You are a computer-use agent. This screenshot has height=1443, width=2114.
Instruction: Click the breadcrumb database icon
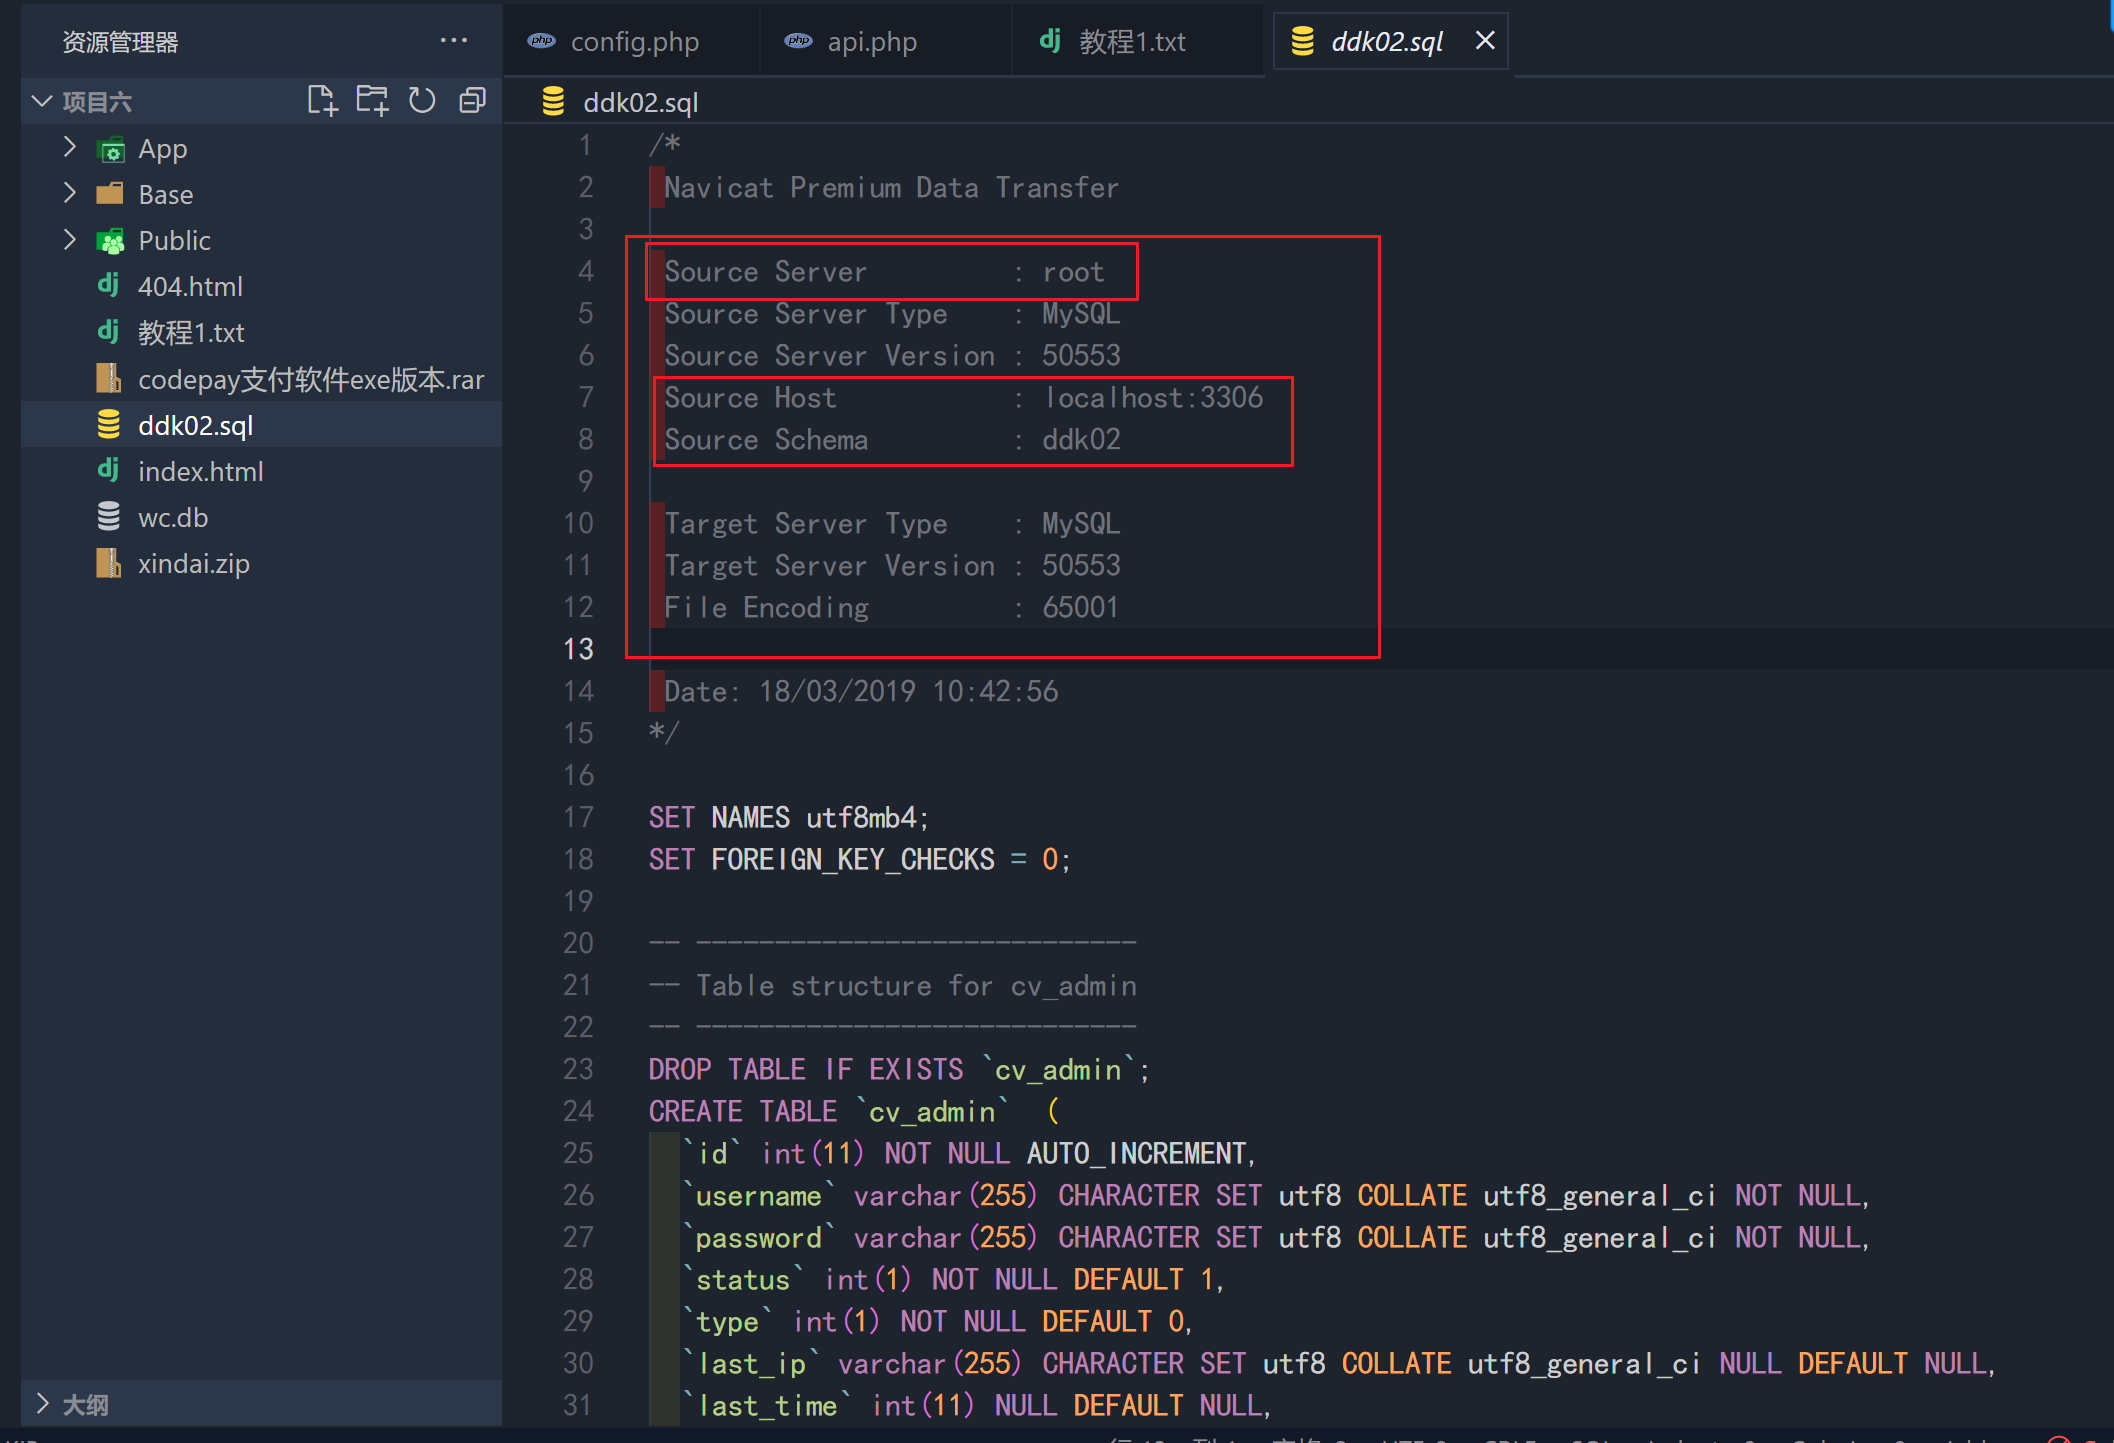[553, 102]
